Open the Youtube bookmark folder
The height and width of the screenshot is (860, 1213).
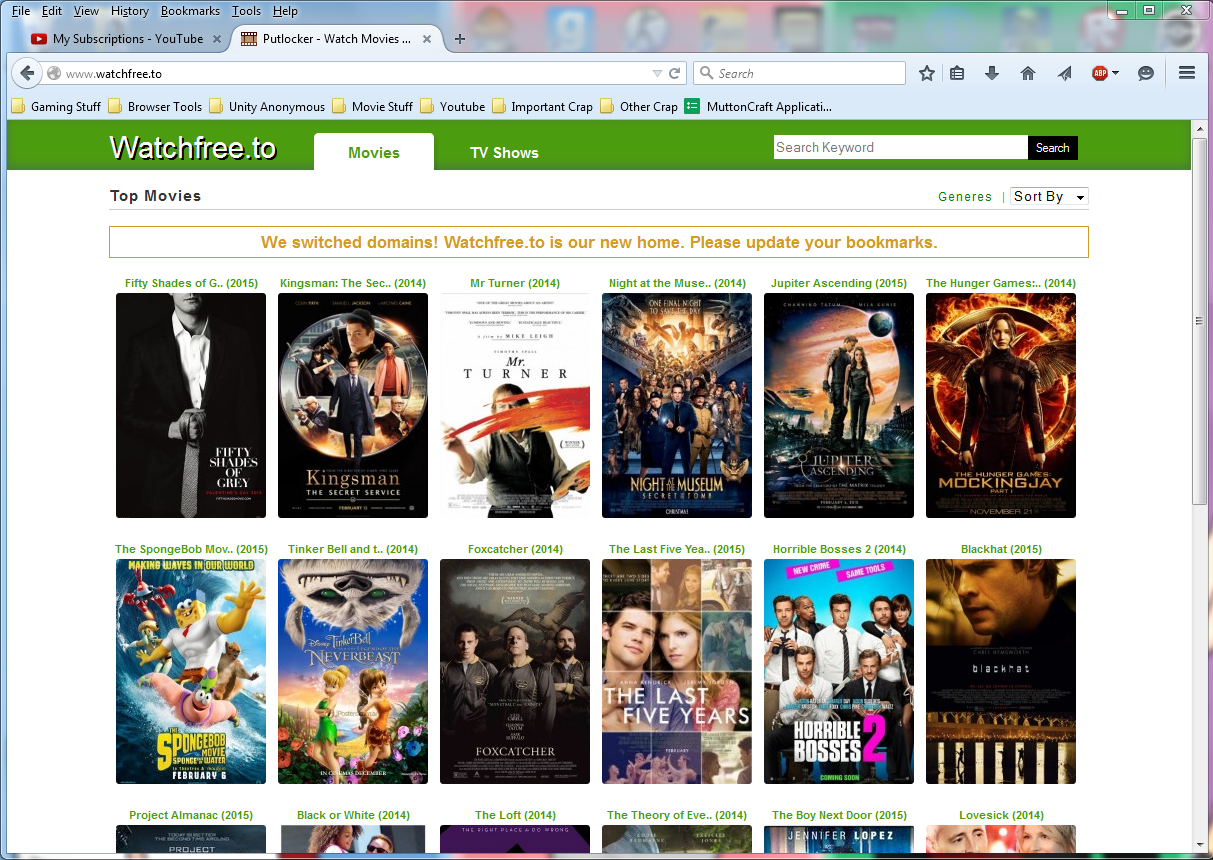pyautogui.click(x=452, y=106)
